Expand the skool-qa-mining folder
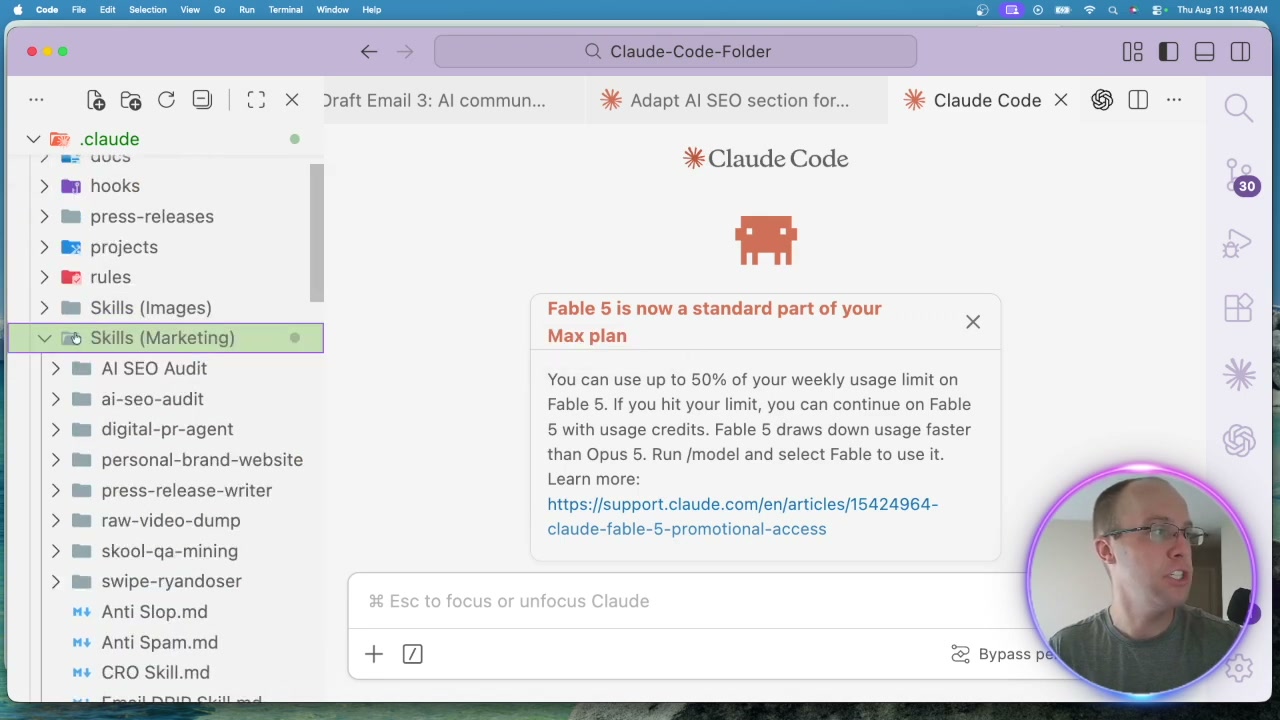This screenshot has width=1280, height=720. point(55,551)
